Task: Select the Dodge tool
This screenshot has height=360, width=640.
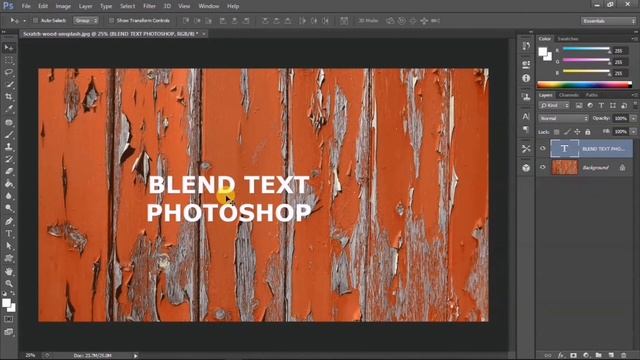Action: pos(9,208)
